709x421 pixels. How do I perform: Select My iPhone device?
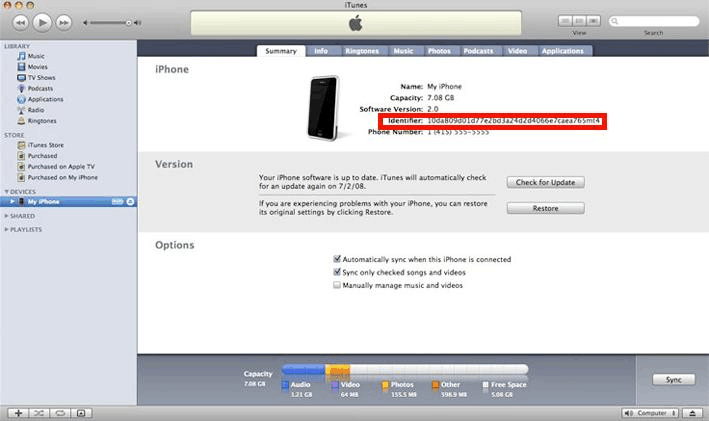coord(68,202)
